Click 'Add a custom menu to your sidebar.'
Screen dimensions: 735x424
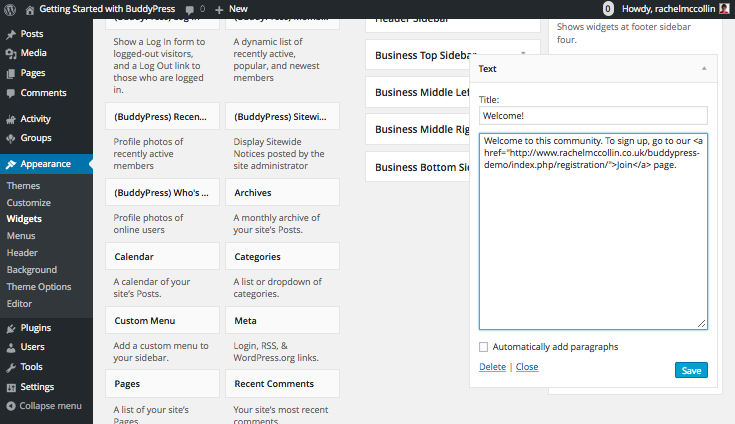coord(160,352)
